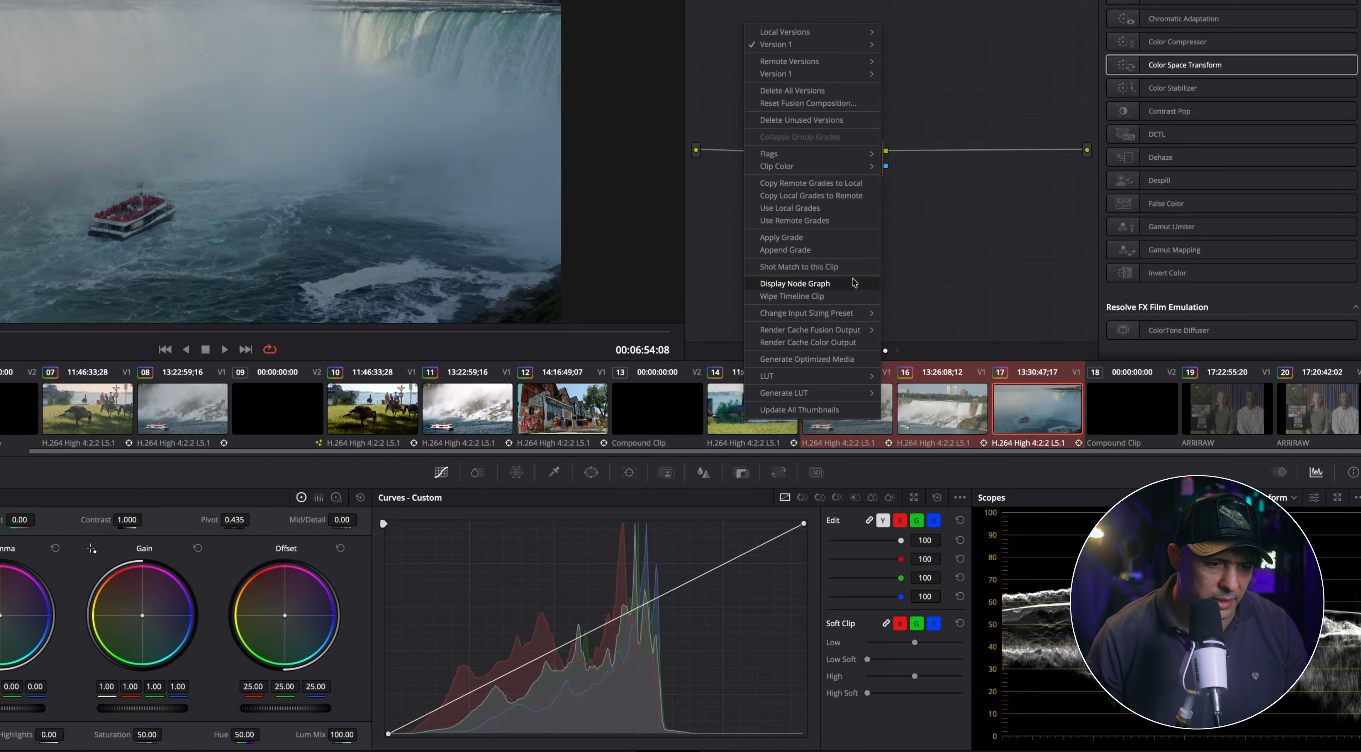Expand the Flags submenu
Image resolution: width=1361 pixels, height=752 pixels.
[814, 154]
